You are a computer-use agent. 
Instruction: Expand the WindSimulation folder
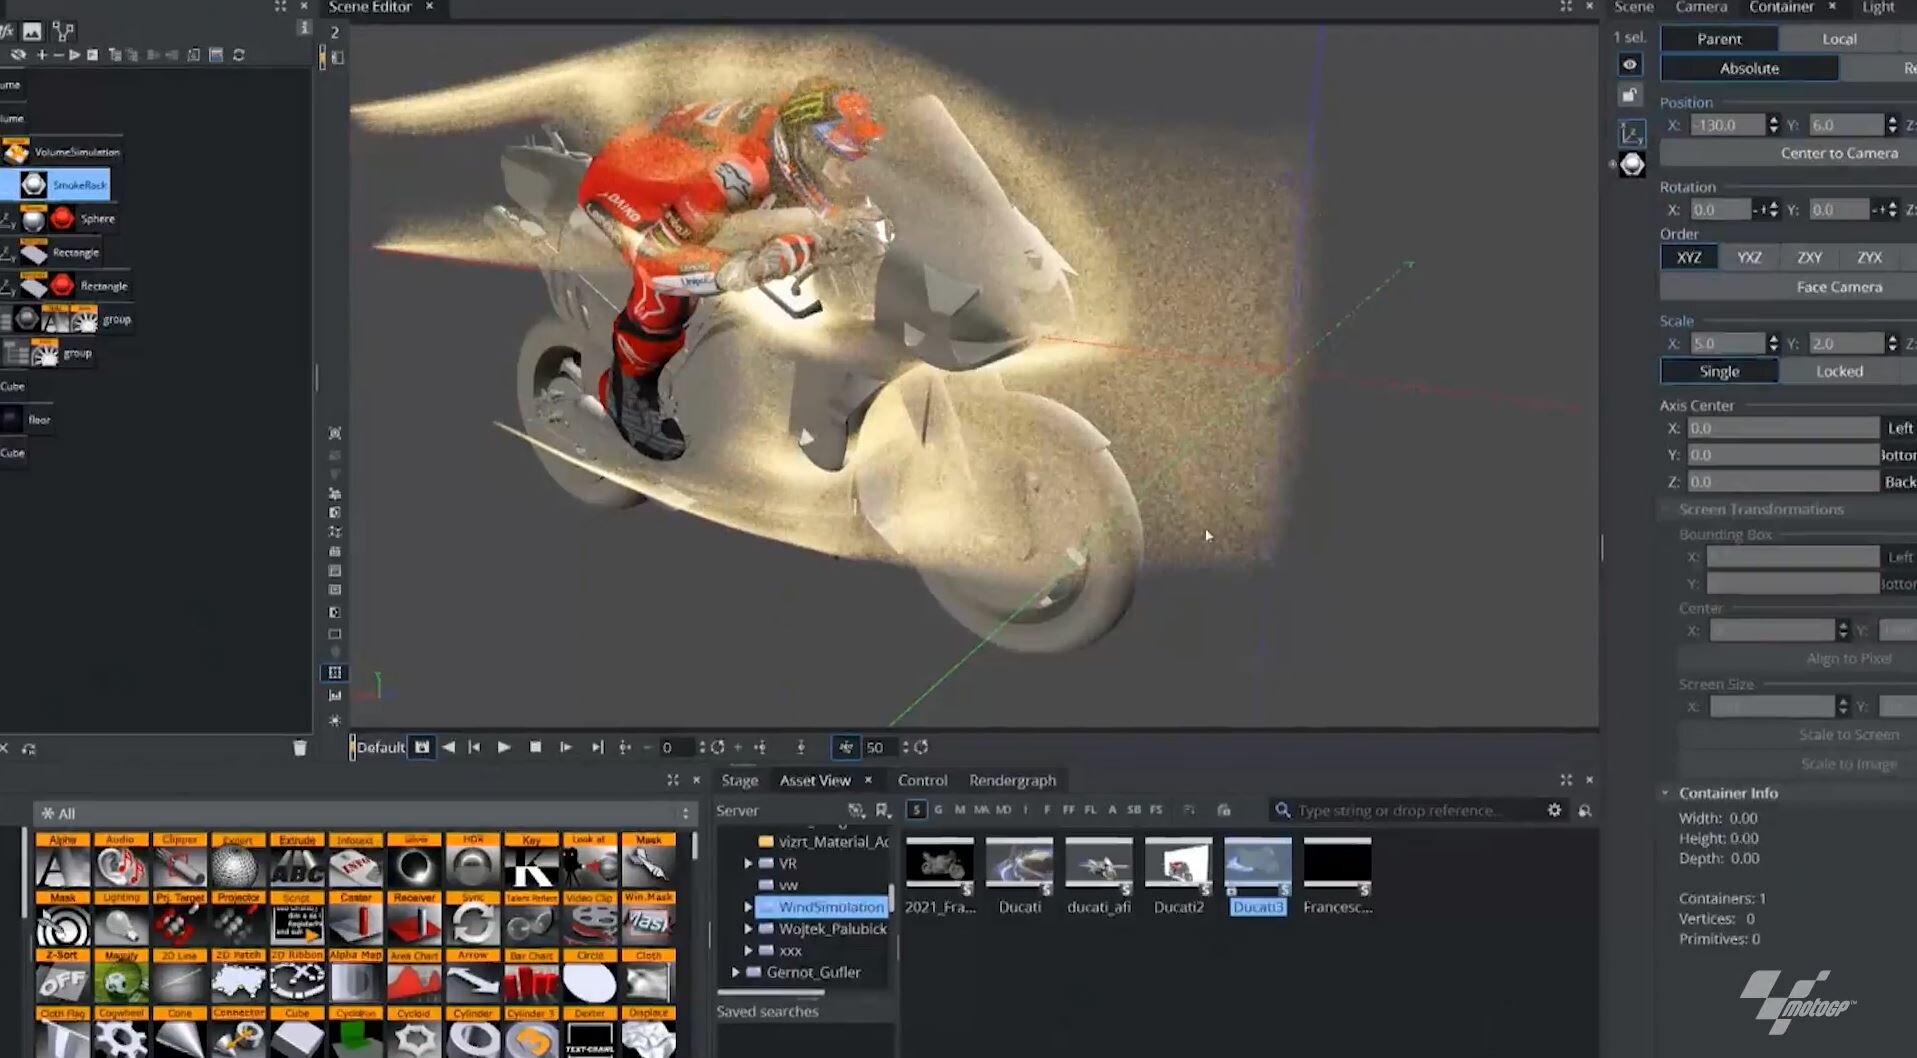point(748,907)
